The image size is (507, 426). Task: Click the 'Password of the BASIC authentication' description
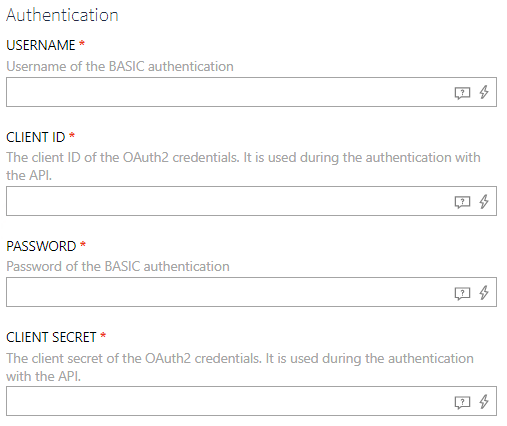(x=118, y=267)
